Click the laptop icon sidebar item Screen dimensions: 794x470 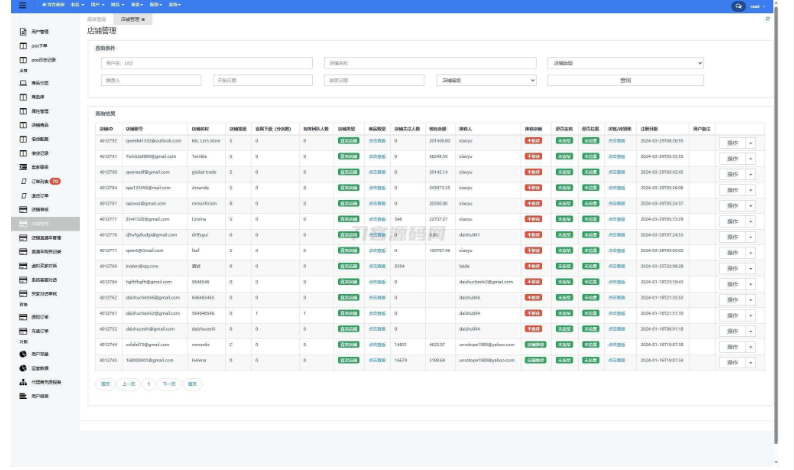tap(34, 83)
